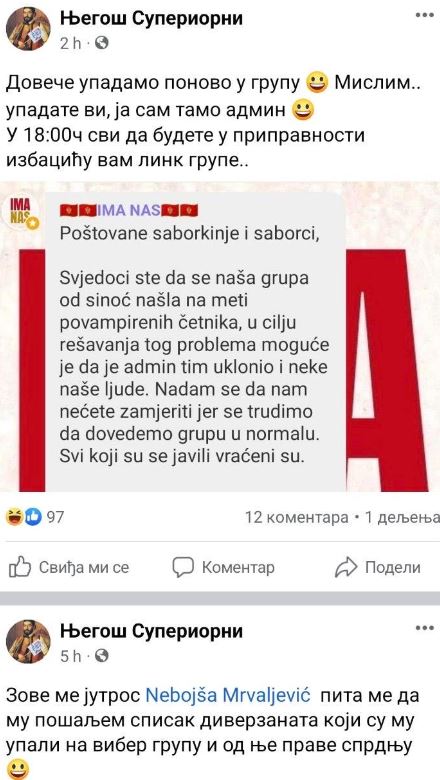The image size is (440, 780).
Task: Click the IMA NAS group avatar
Action: click(23, 214)
